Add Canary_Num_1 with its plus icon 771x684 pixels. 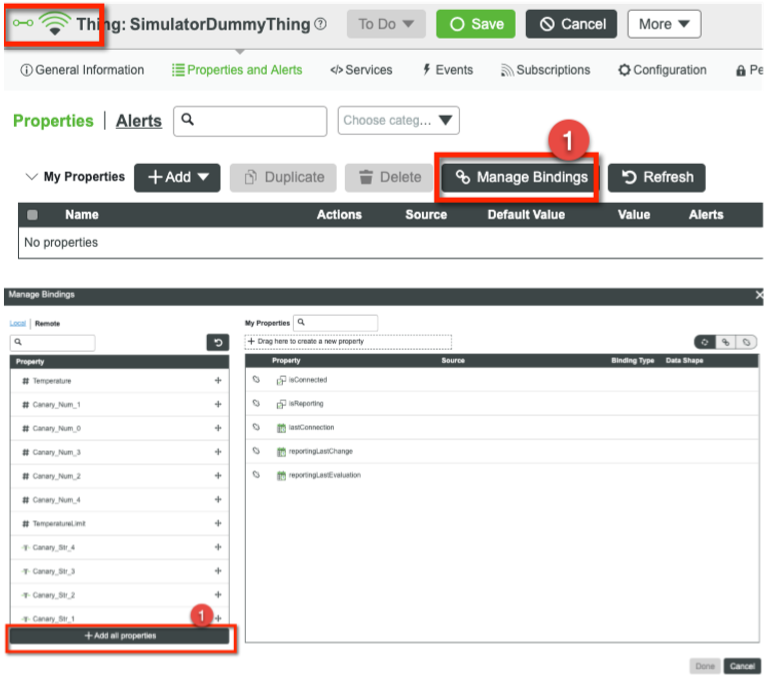point(218,404)
